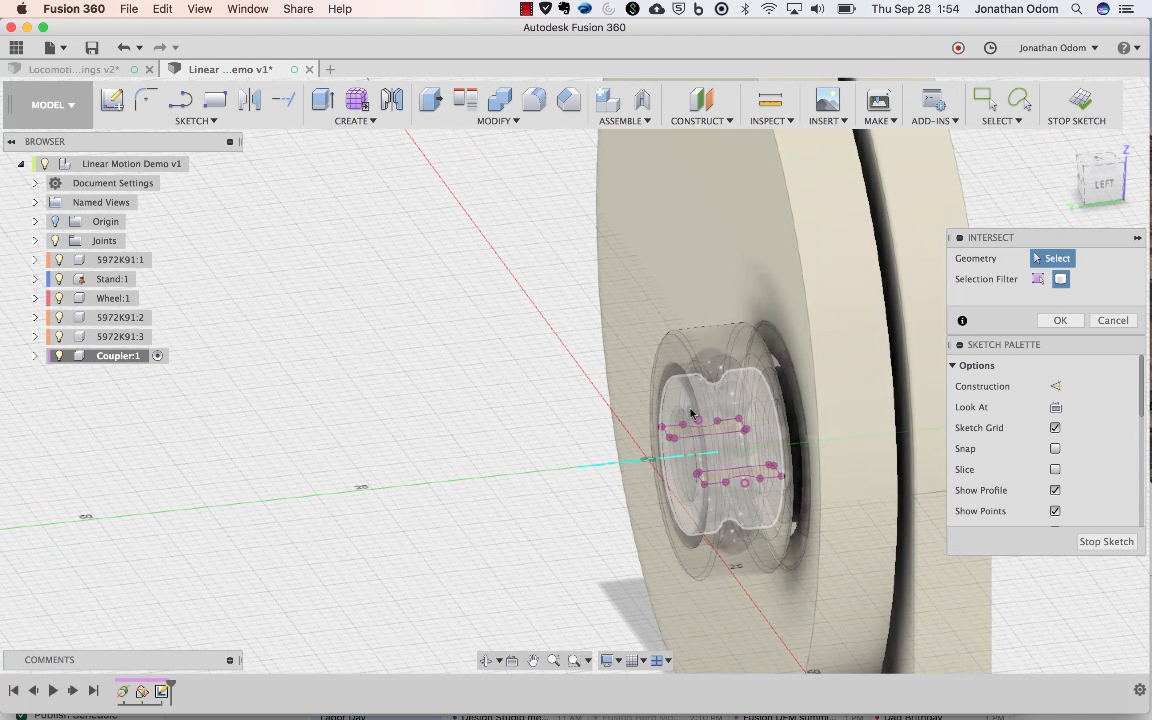Click the Insert image icon in toolbar

point(827,99)
